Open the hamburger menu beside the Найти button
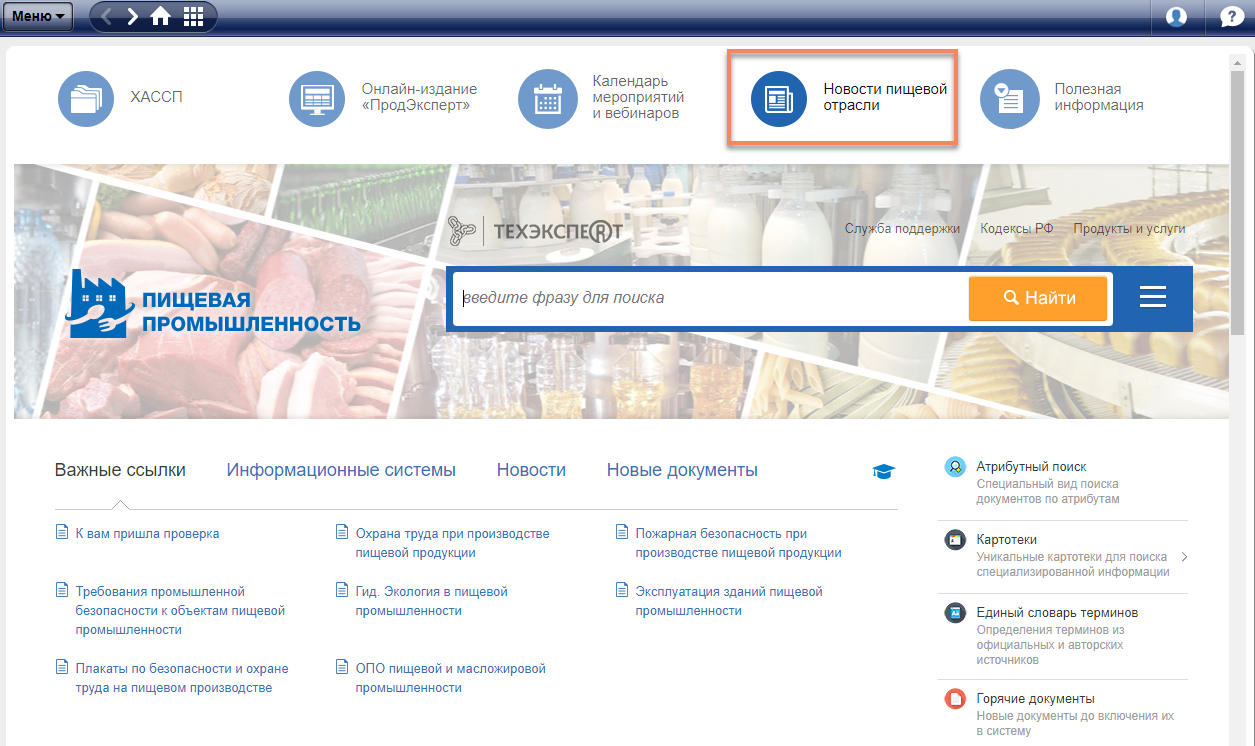The height and width of the screenshot is (746, 1255). (1153, 297)
